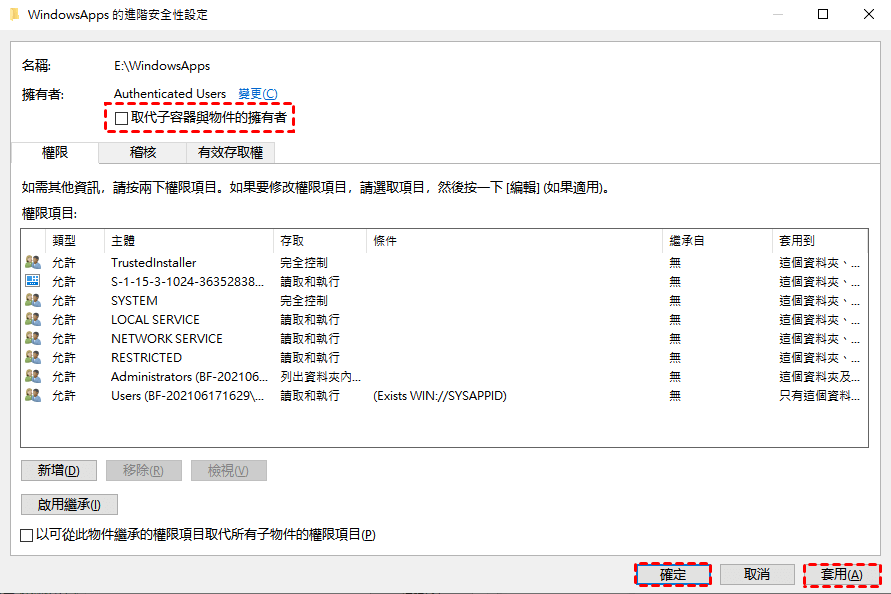
Task: Click the Users (BF-202106171629) row icon
Action: tap(33, 395)
